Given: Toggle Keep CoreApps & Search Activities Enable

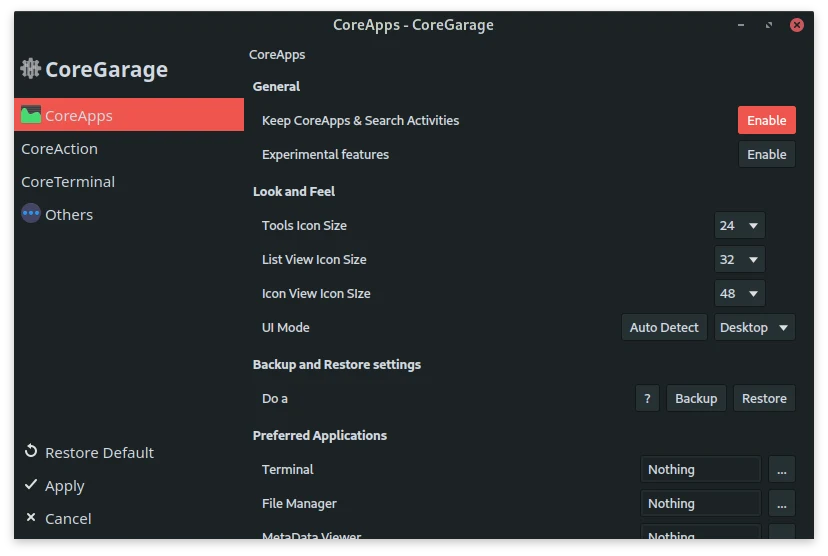Looking at the screenshot, I should coord(766,120).
